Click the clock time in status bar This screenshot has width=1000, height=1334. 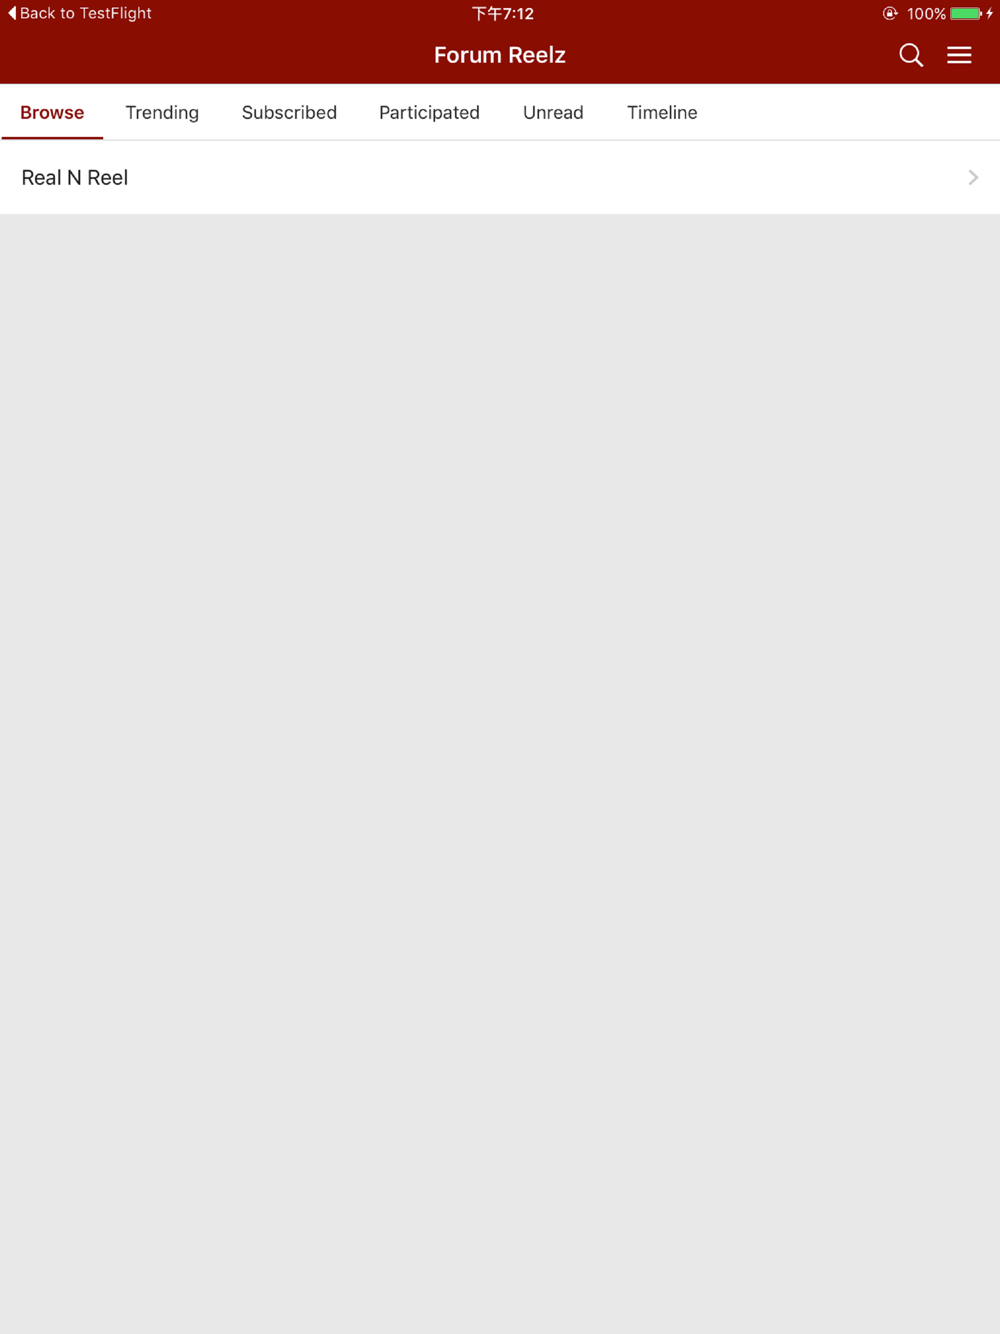[503, 13]
